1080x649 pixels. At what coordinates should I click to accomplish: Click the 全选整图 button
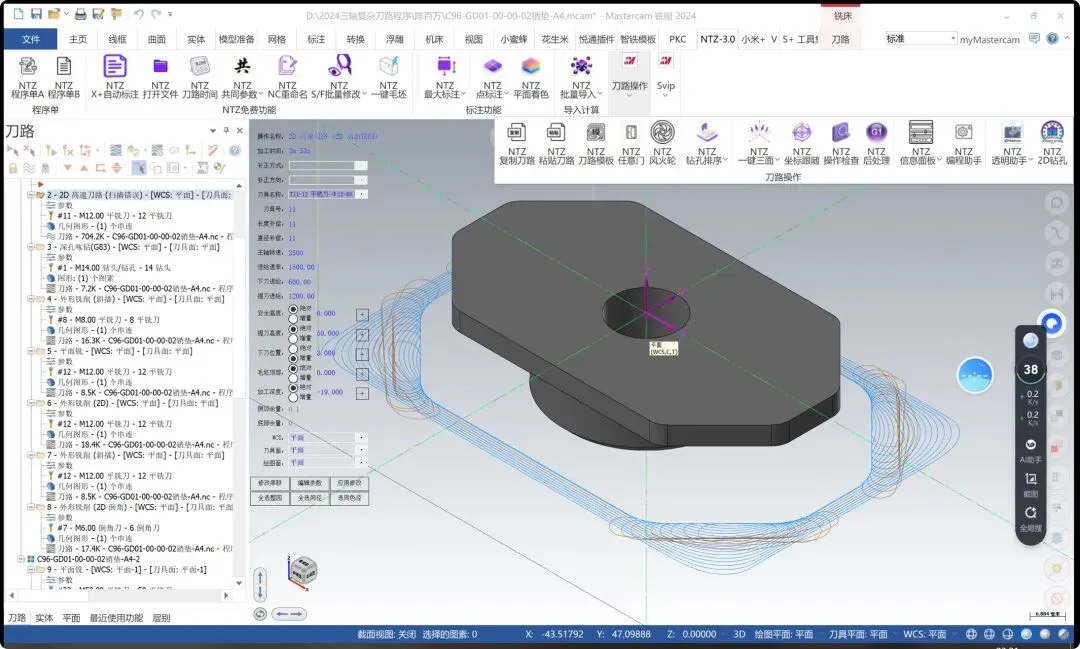pos(269,497)
